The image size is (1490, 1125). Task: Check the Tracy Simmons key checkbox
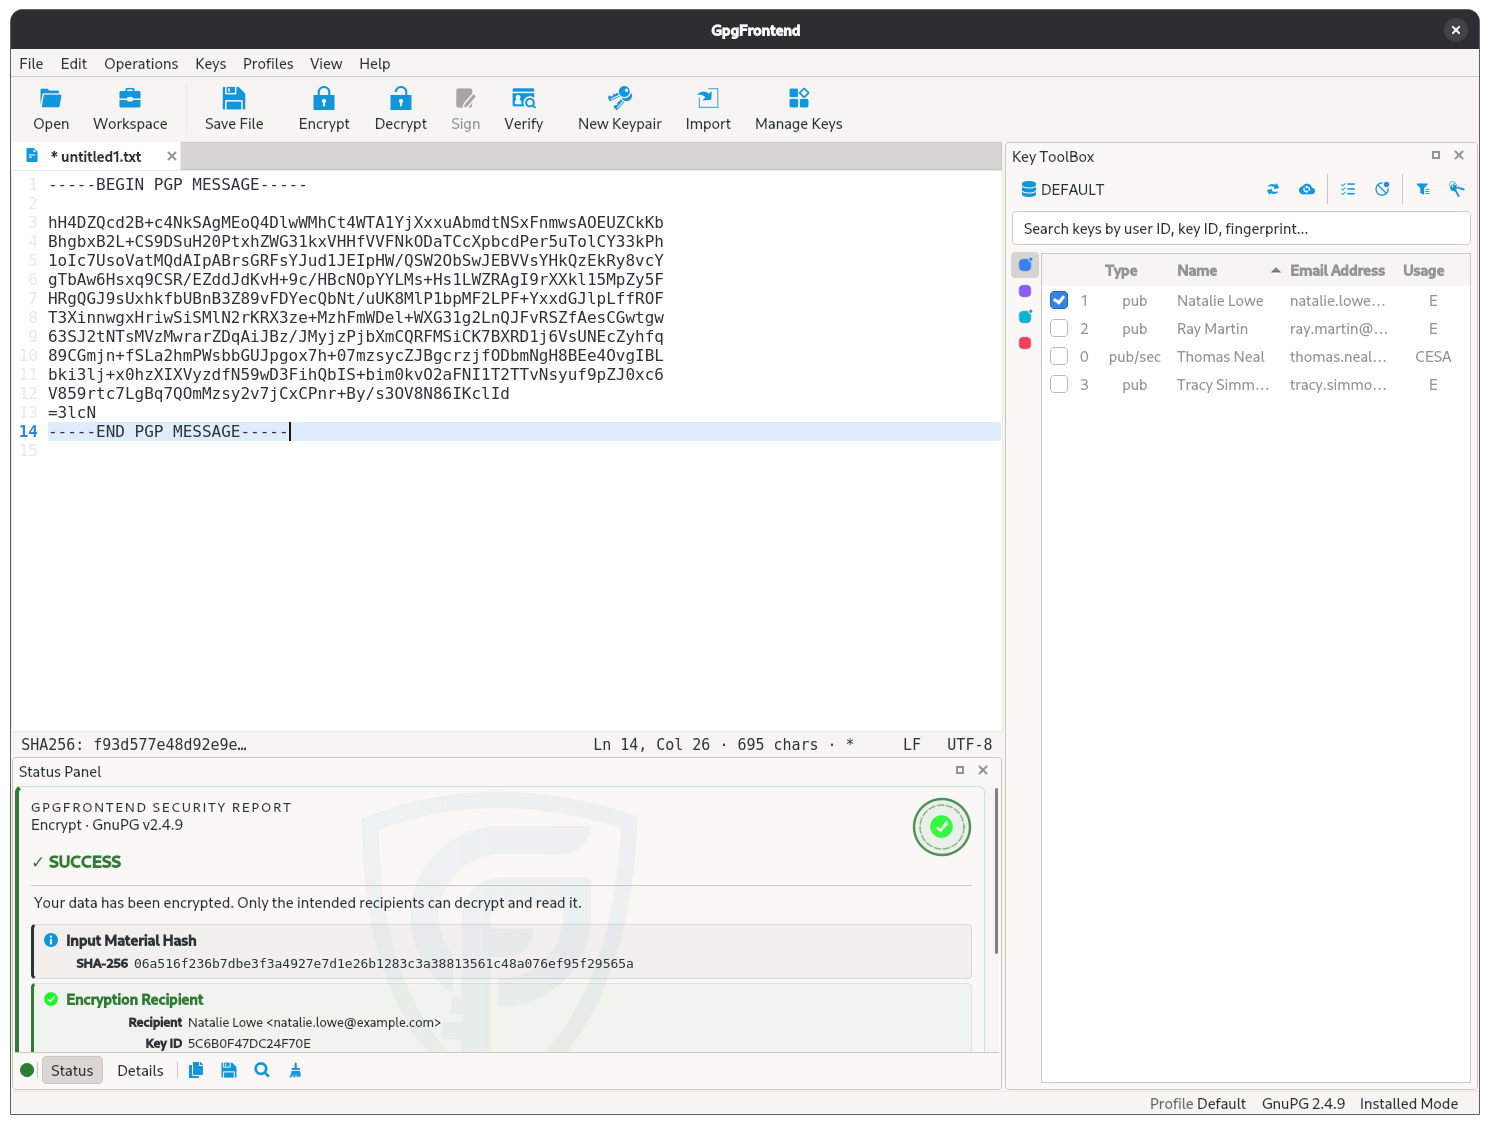pos(1059,384)
